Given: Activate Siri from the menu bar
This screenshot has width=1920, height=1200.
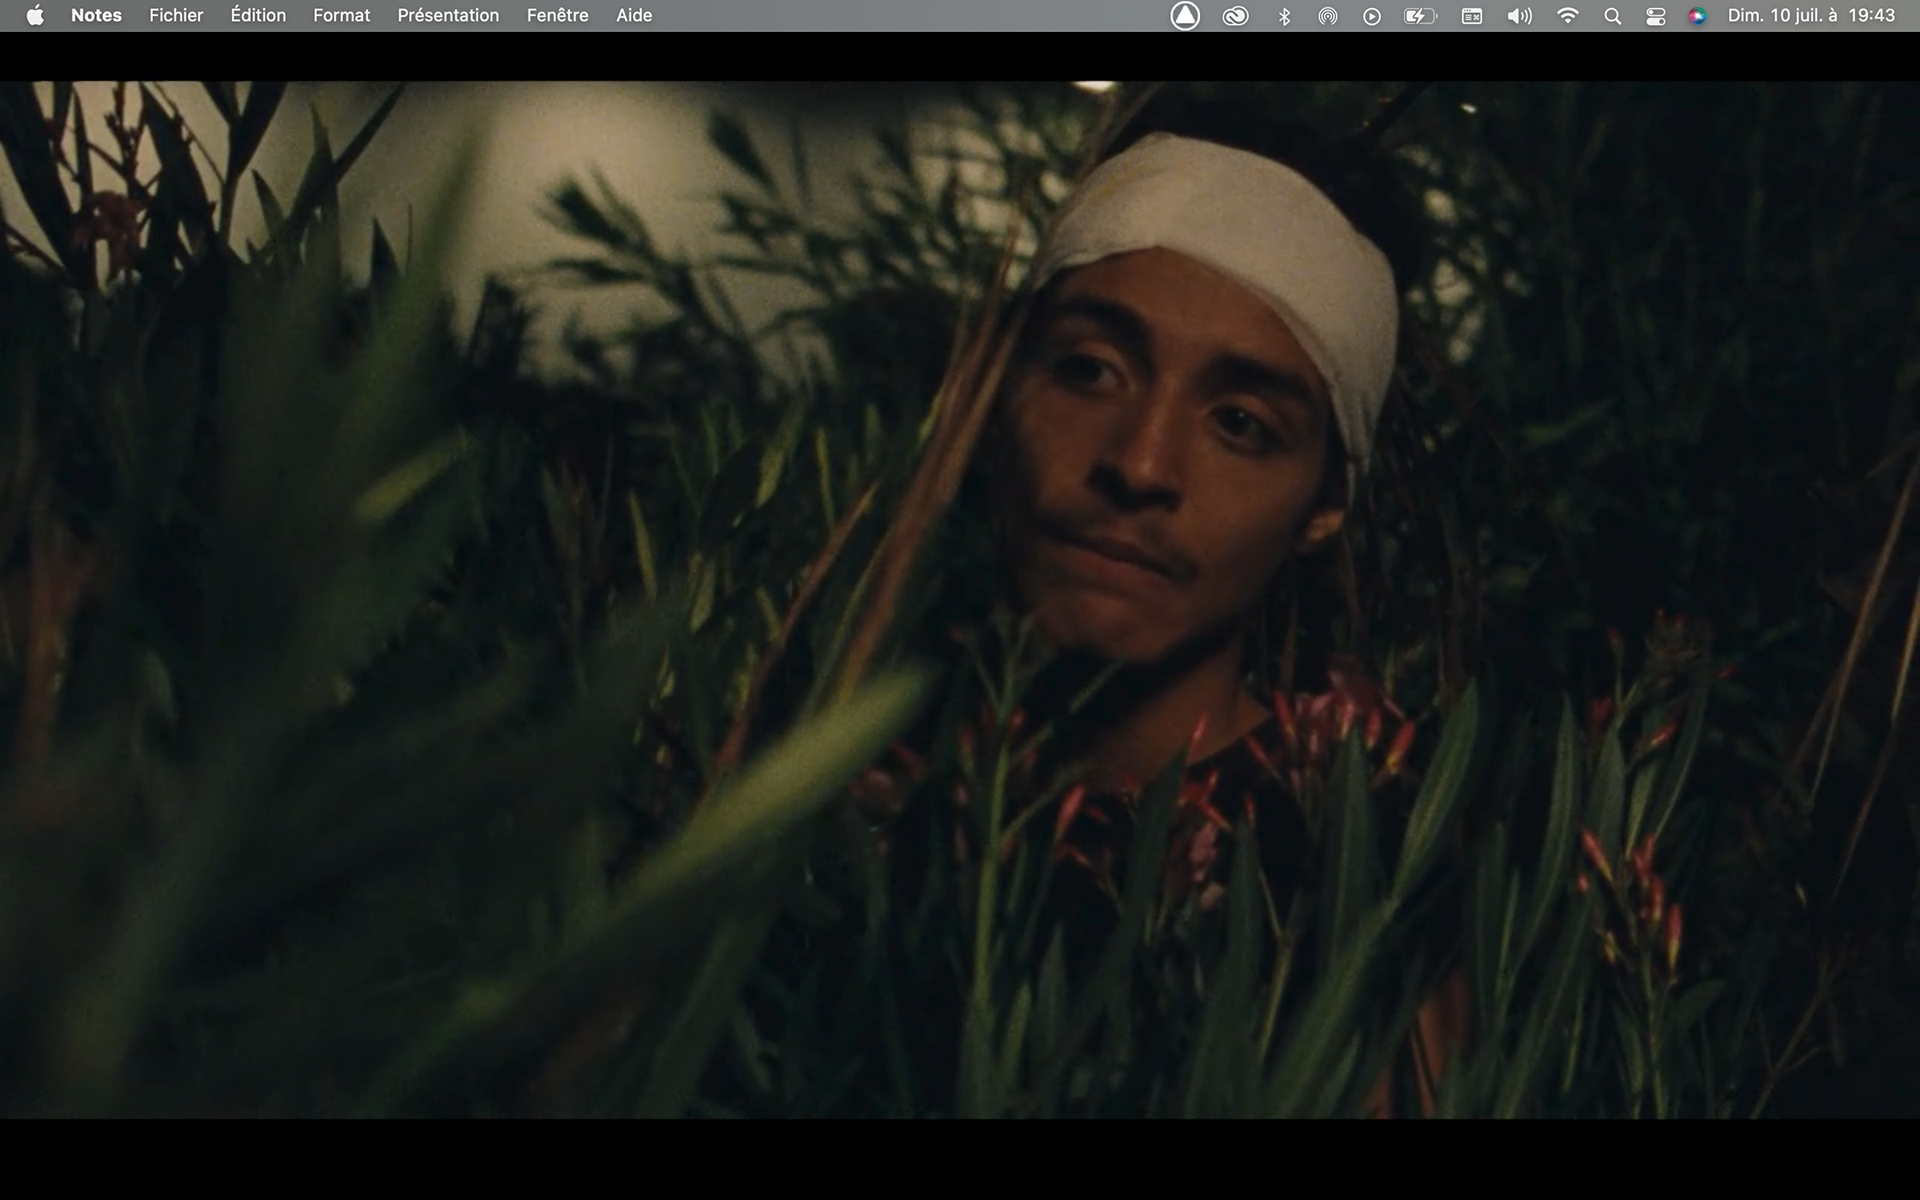Looking at the screenshot, I should [1697, 16].
